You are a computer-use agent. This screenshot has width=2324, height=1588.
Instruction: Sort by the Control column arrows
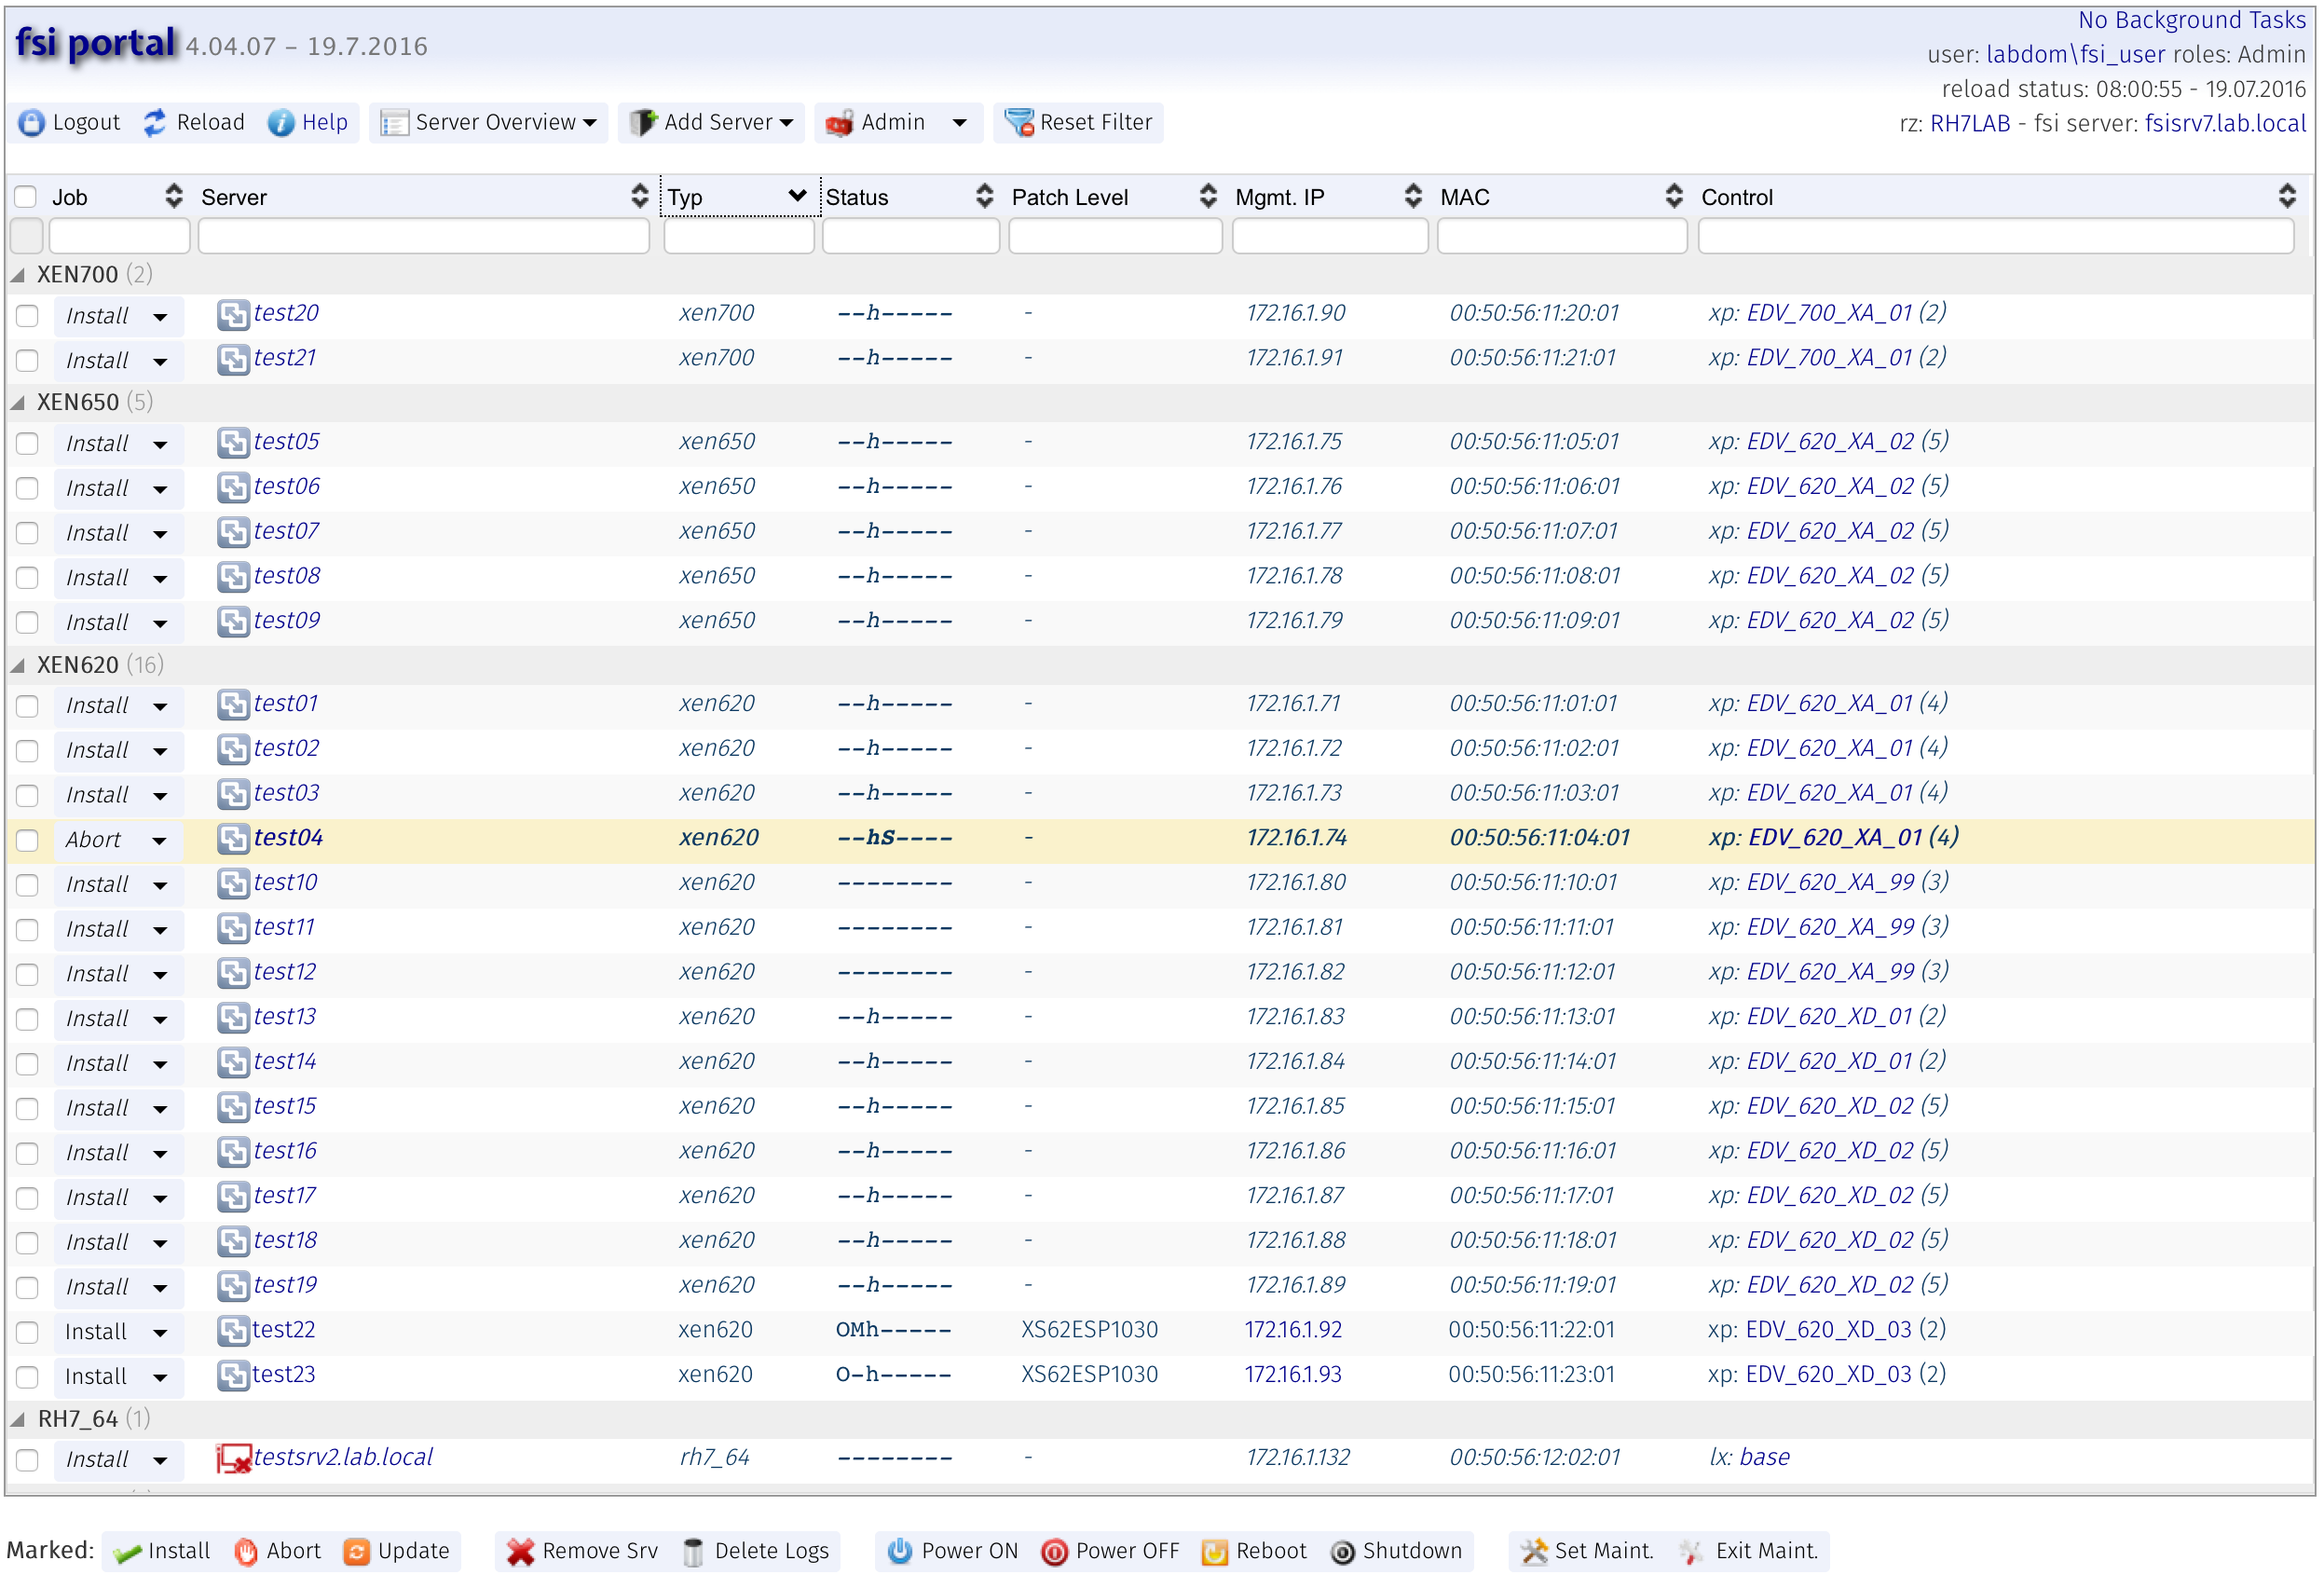[x=2287, y=196]
